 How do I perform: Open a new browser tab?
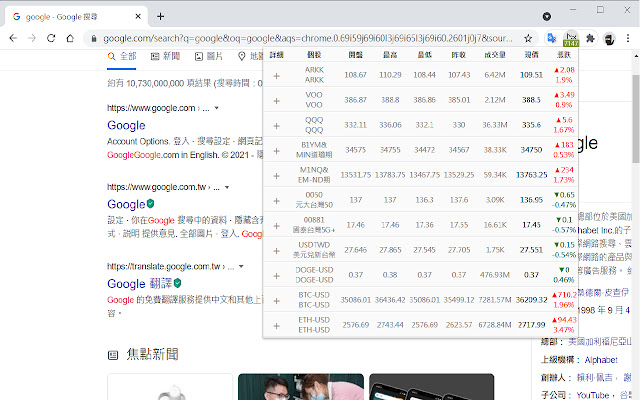160,16
